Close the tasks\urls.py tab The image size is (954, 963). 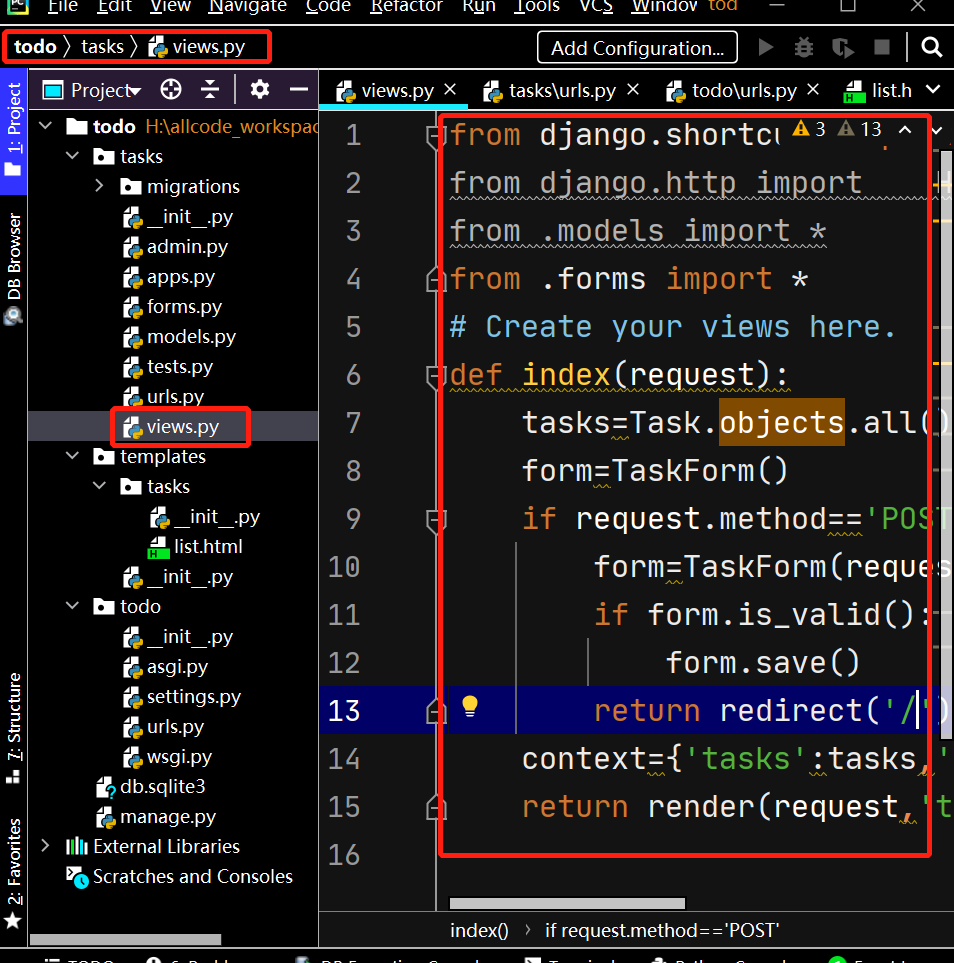(x=633, y=90)
